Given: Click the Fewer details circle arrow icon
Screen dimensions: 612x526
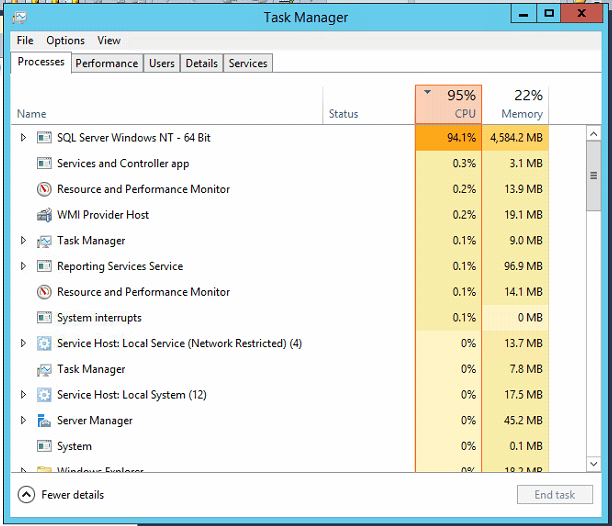Looking at the screenshot, I should [x=26, y=495].
